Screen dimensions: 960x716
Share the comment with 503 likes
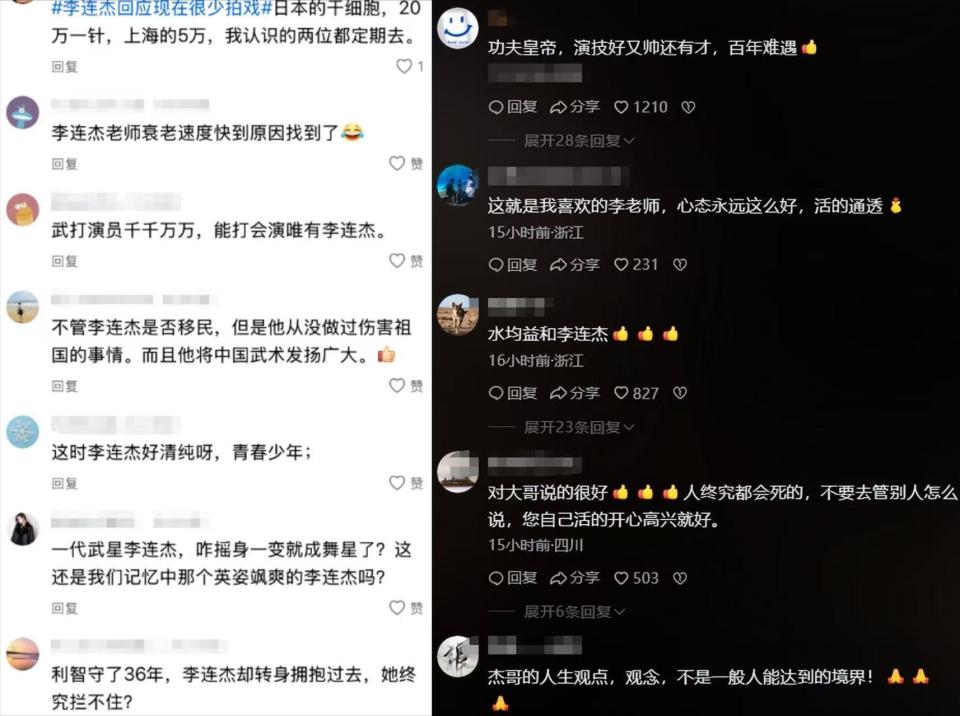(574, 578)
